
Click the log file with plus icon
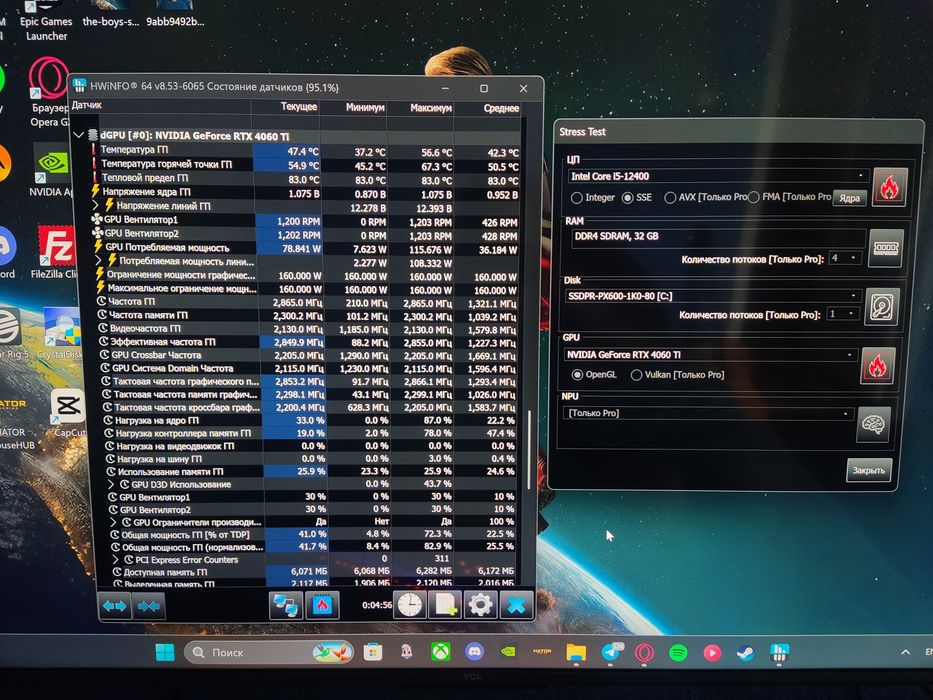pos(445,605)
